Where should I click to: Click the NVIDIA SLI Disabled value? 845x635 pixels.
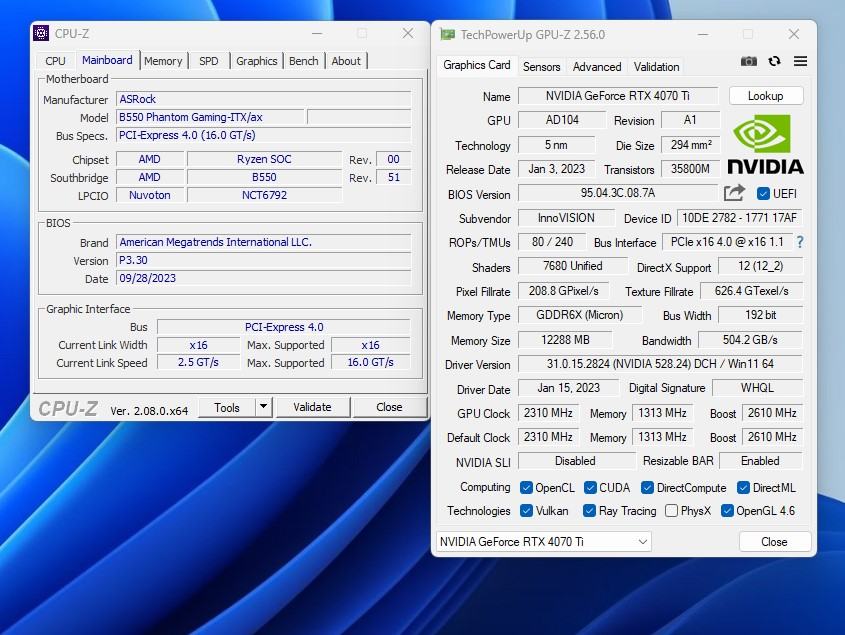(576, 461)
